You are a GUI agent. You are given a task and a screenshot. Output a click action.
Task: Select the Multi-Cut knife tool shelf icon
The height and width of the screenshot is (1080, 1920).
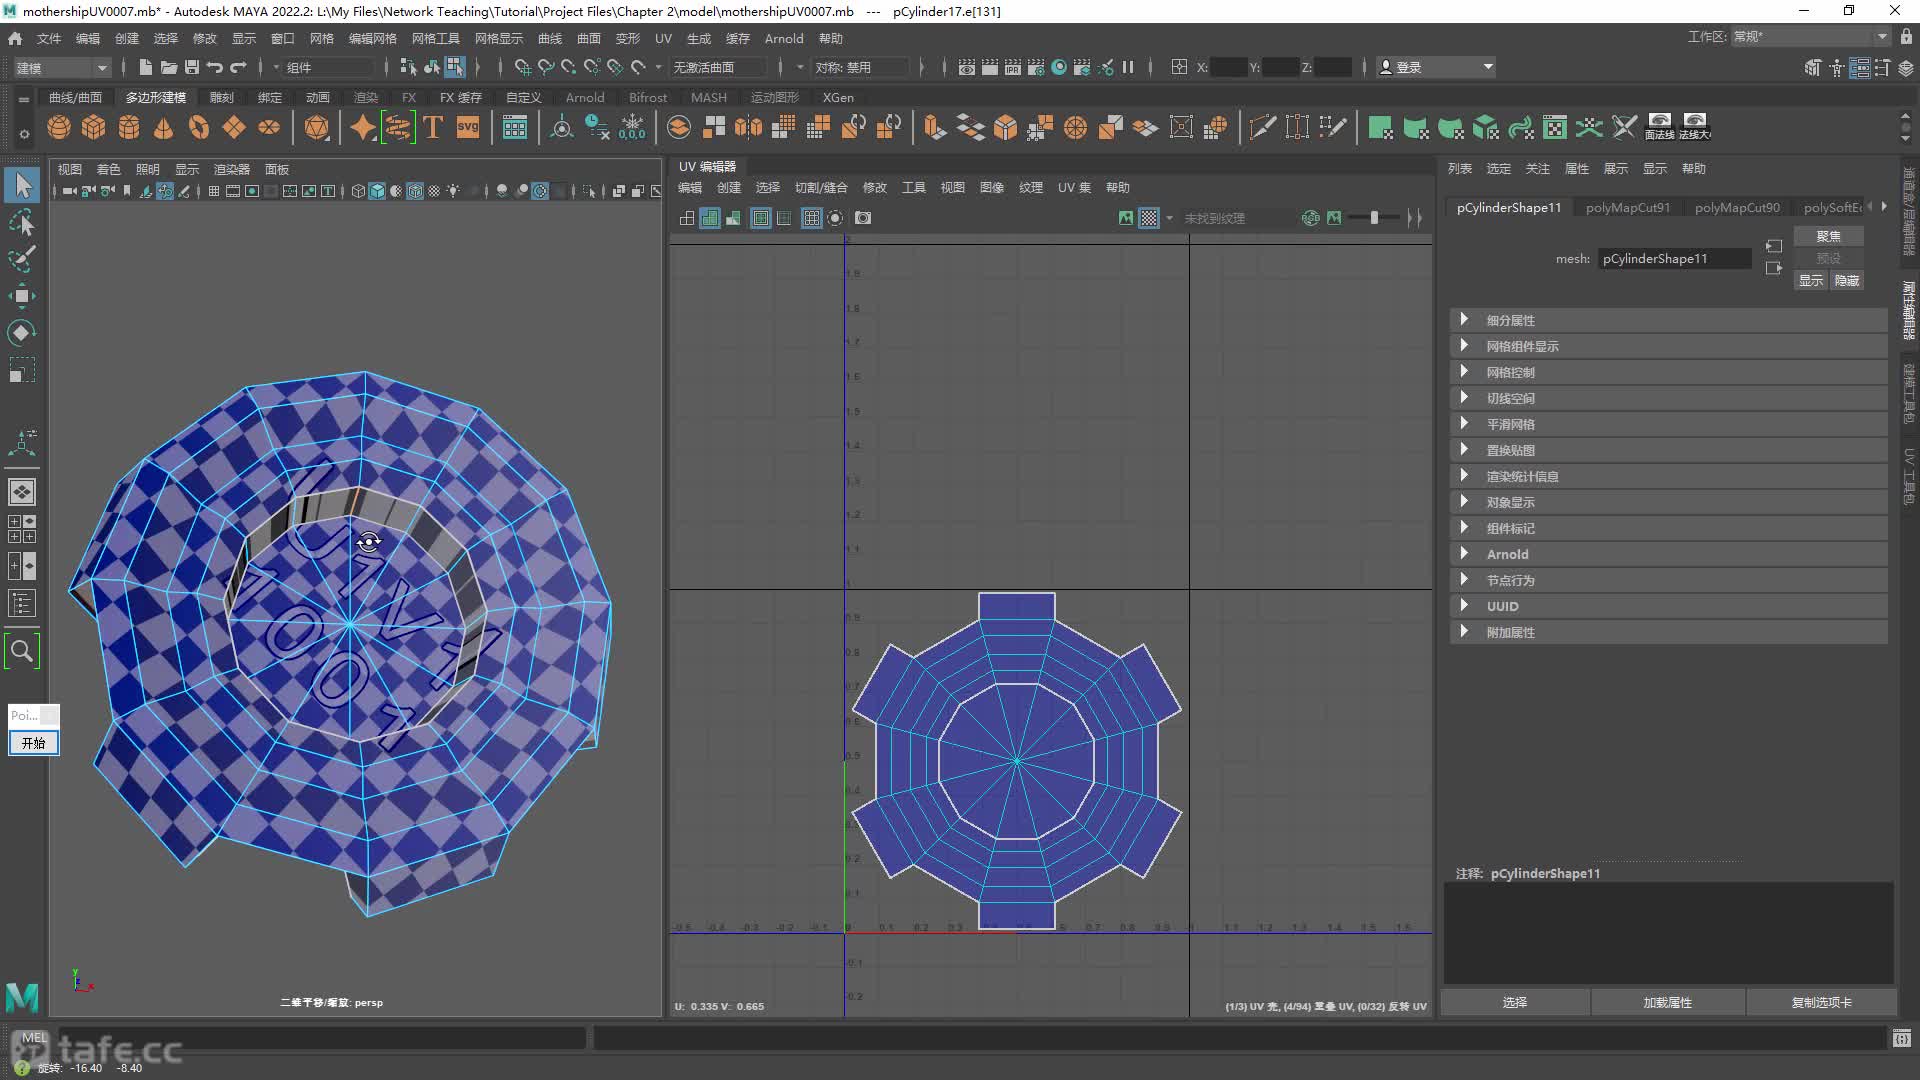pyautogui.click(x=1263, y=127)
